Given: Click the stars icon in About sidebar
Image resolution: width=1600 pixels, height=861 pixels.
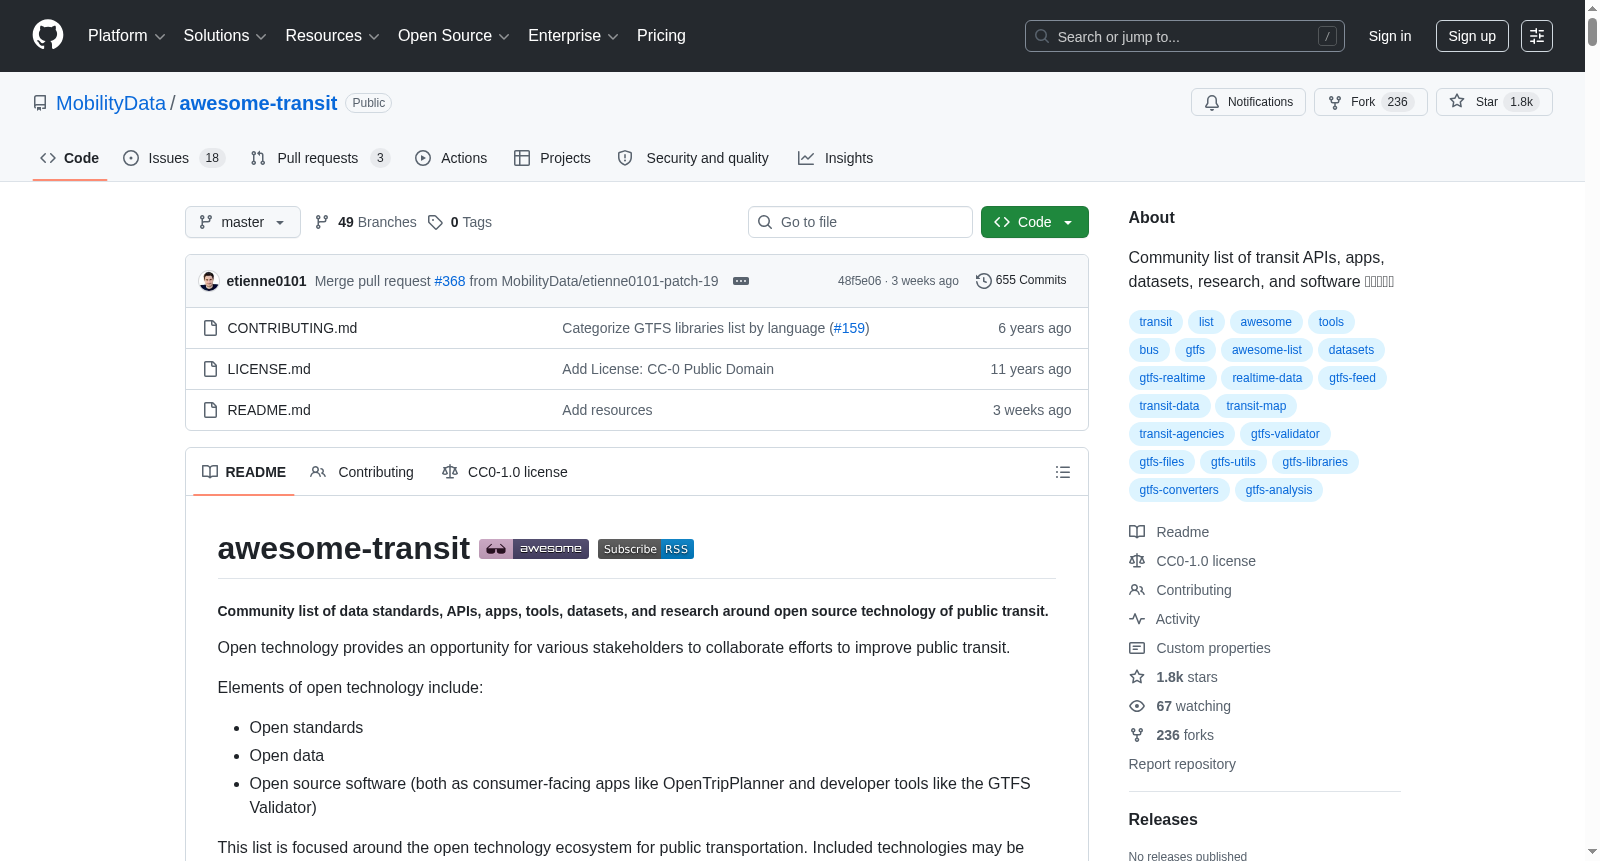Looking at the screenshot, I should pyautogui.click(x=1137, y=677).
